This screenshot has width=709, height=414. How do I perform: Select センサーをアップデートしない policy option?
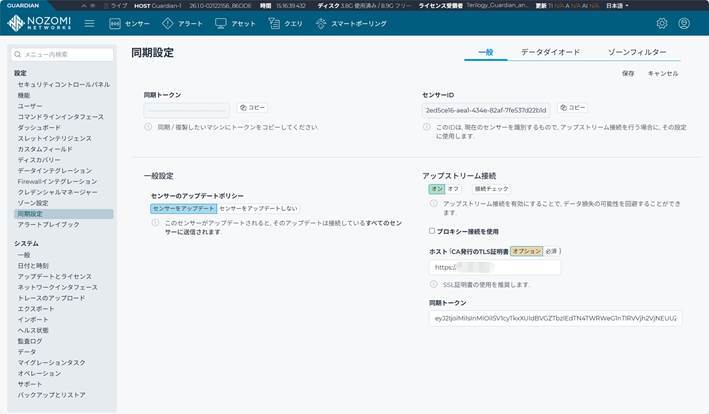pyautogui.click(x=257, y=208)
